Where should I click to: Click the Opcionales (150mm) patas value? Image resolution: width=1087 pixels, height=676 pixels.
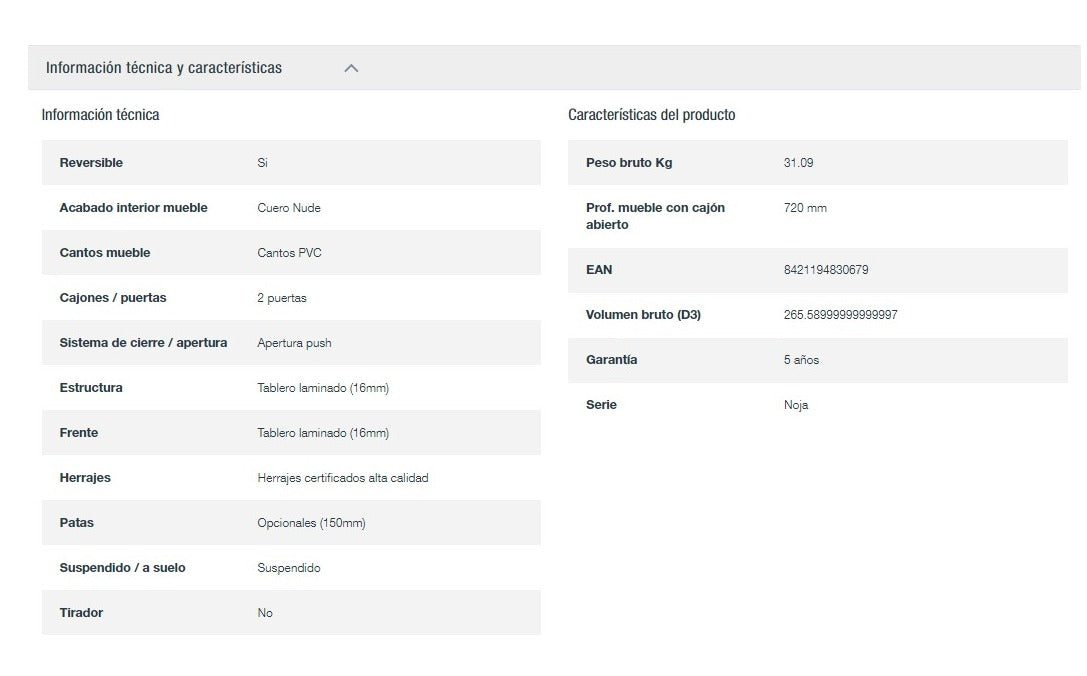pos(311,523)
